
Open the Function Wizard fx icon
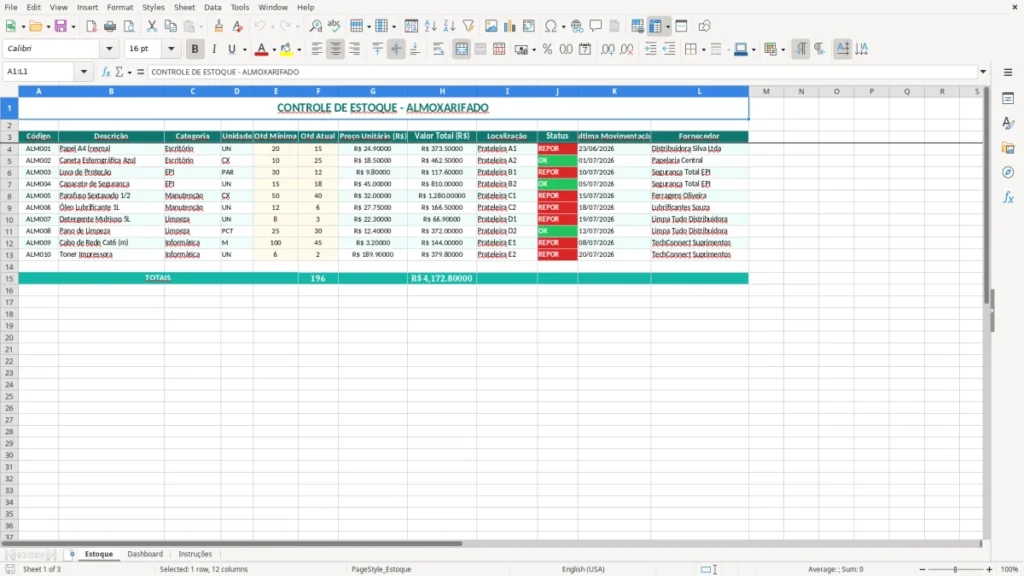click(x=106, y=72)
